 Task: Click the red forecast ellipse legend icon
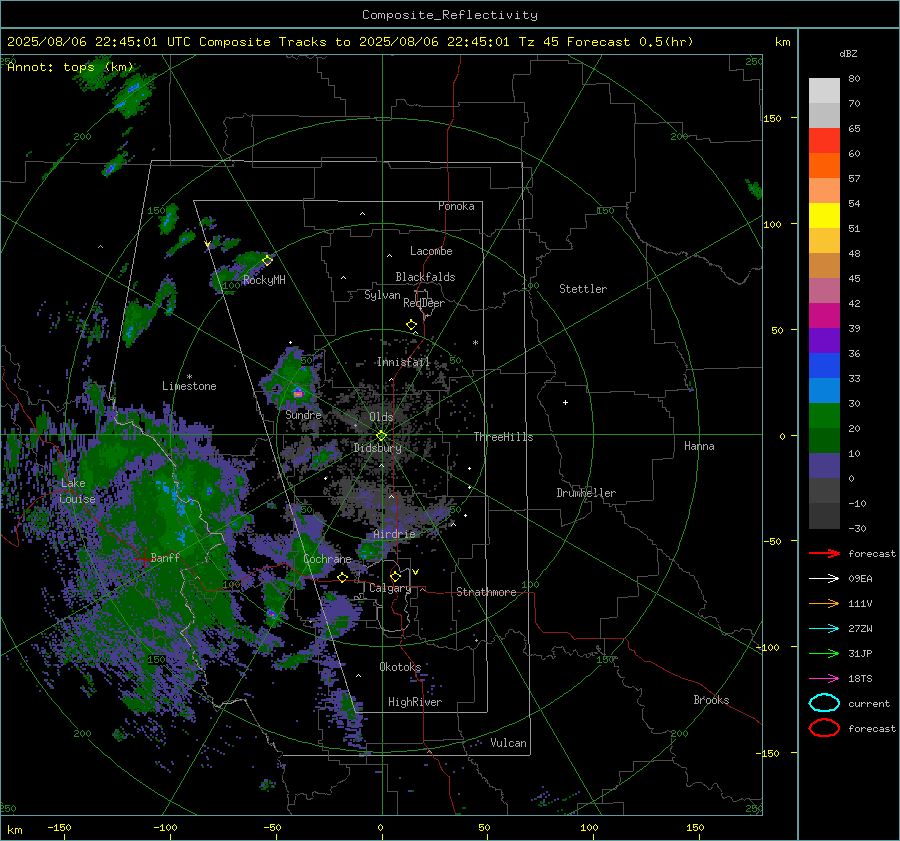coord(824,728)
